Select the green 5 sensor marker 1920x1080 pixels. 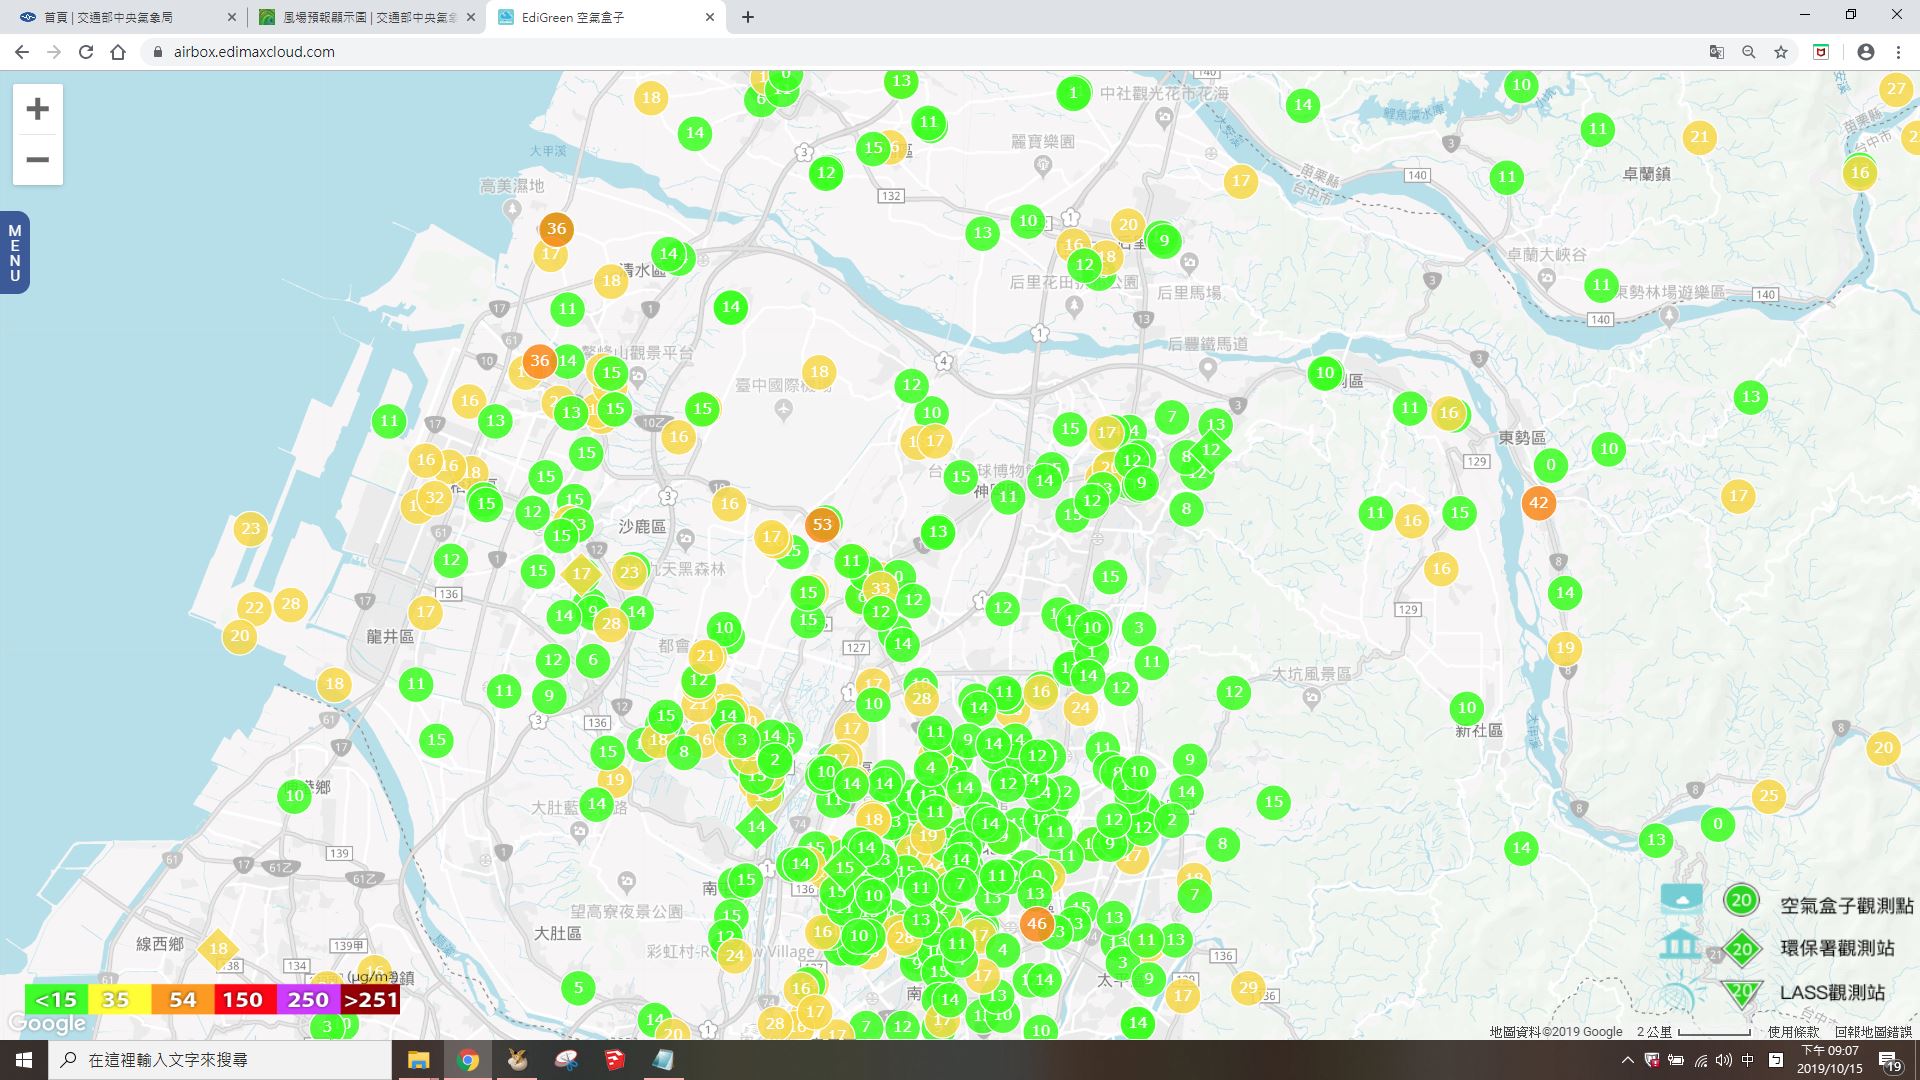click(578, 989)
